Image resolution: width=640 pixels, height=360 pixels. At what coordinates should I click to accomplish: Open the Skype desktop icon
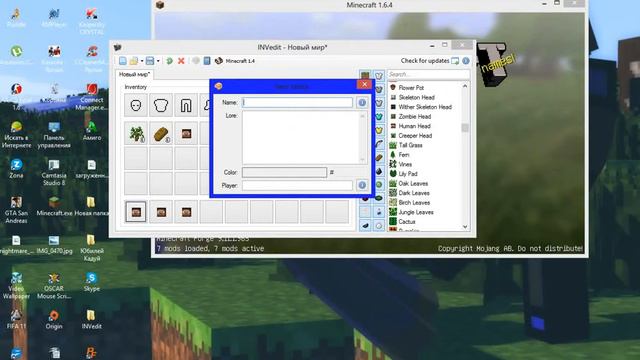(x=91, y=282)
